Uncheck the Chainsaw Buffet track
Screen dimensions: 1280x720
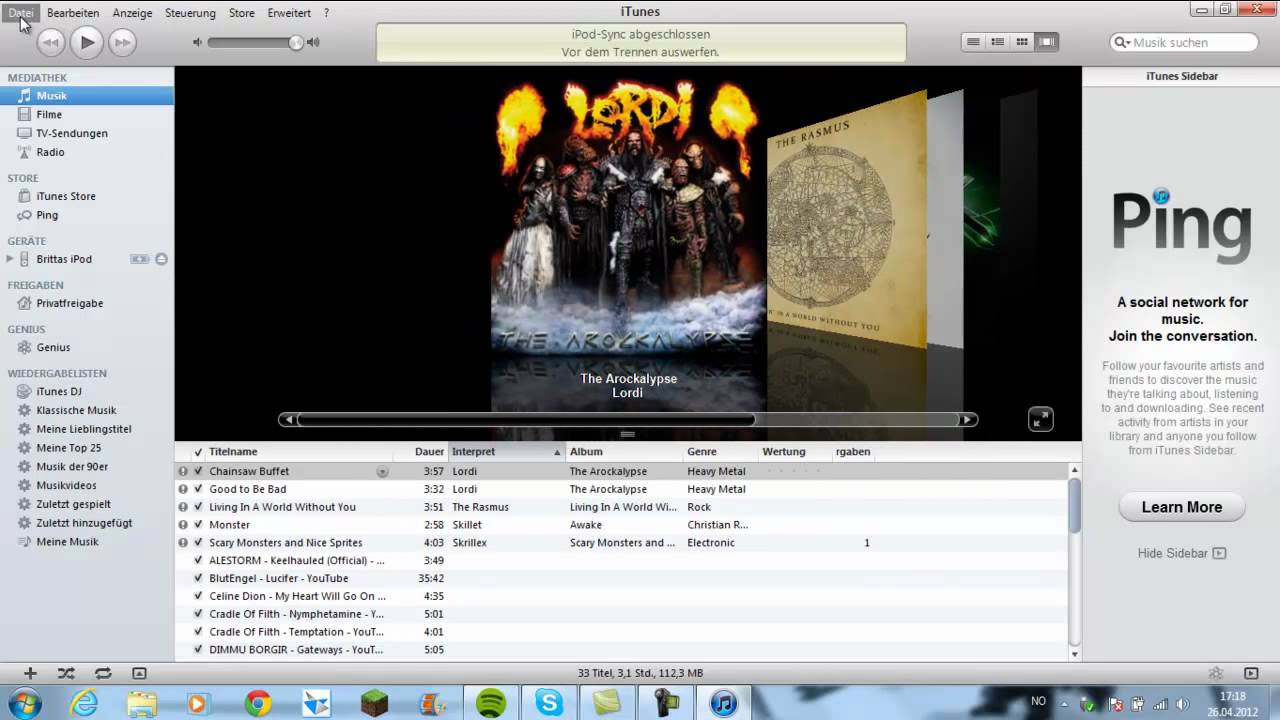click(x=198, y=471)
